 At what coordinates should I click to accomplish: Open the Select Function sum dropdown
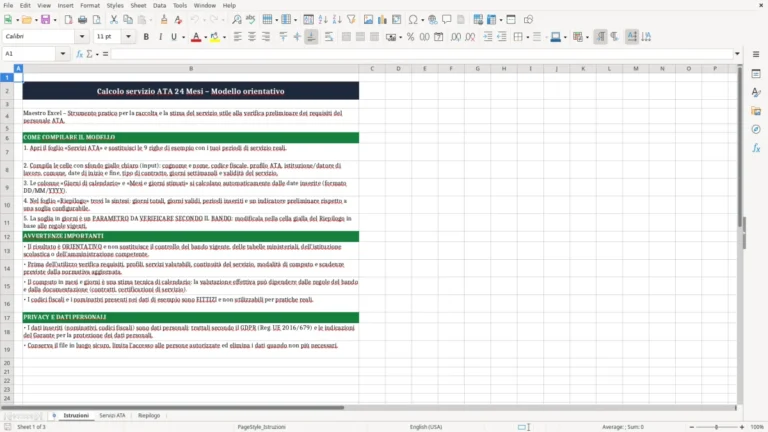point(97,54)
